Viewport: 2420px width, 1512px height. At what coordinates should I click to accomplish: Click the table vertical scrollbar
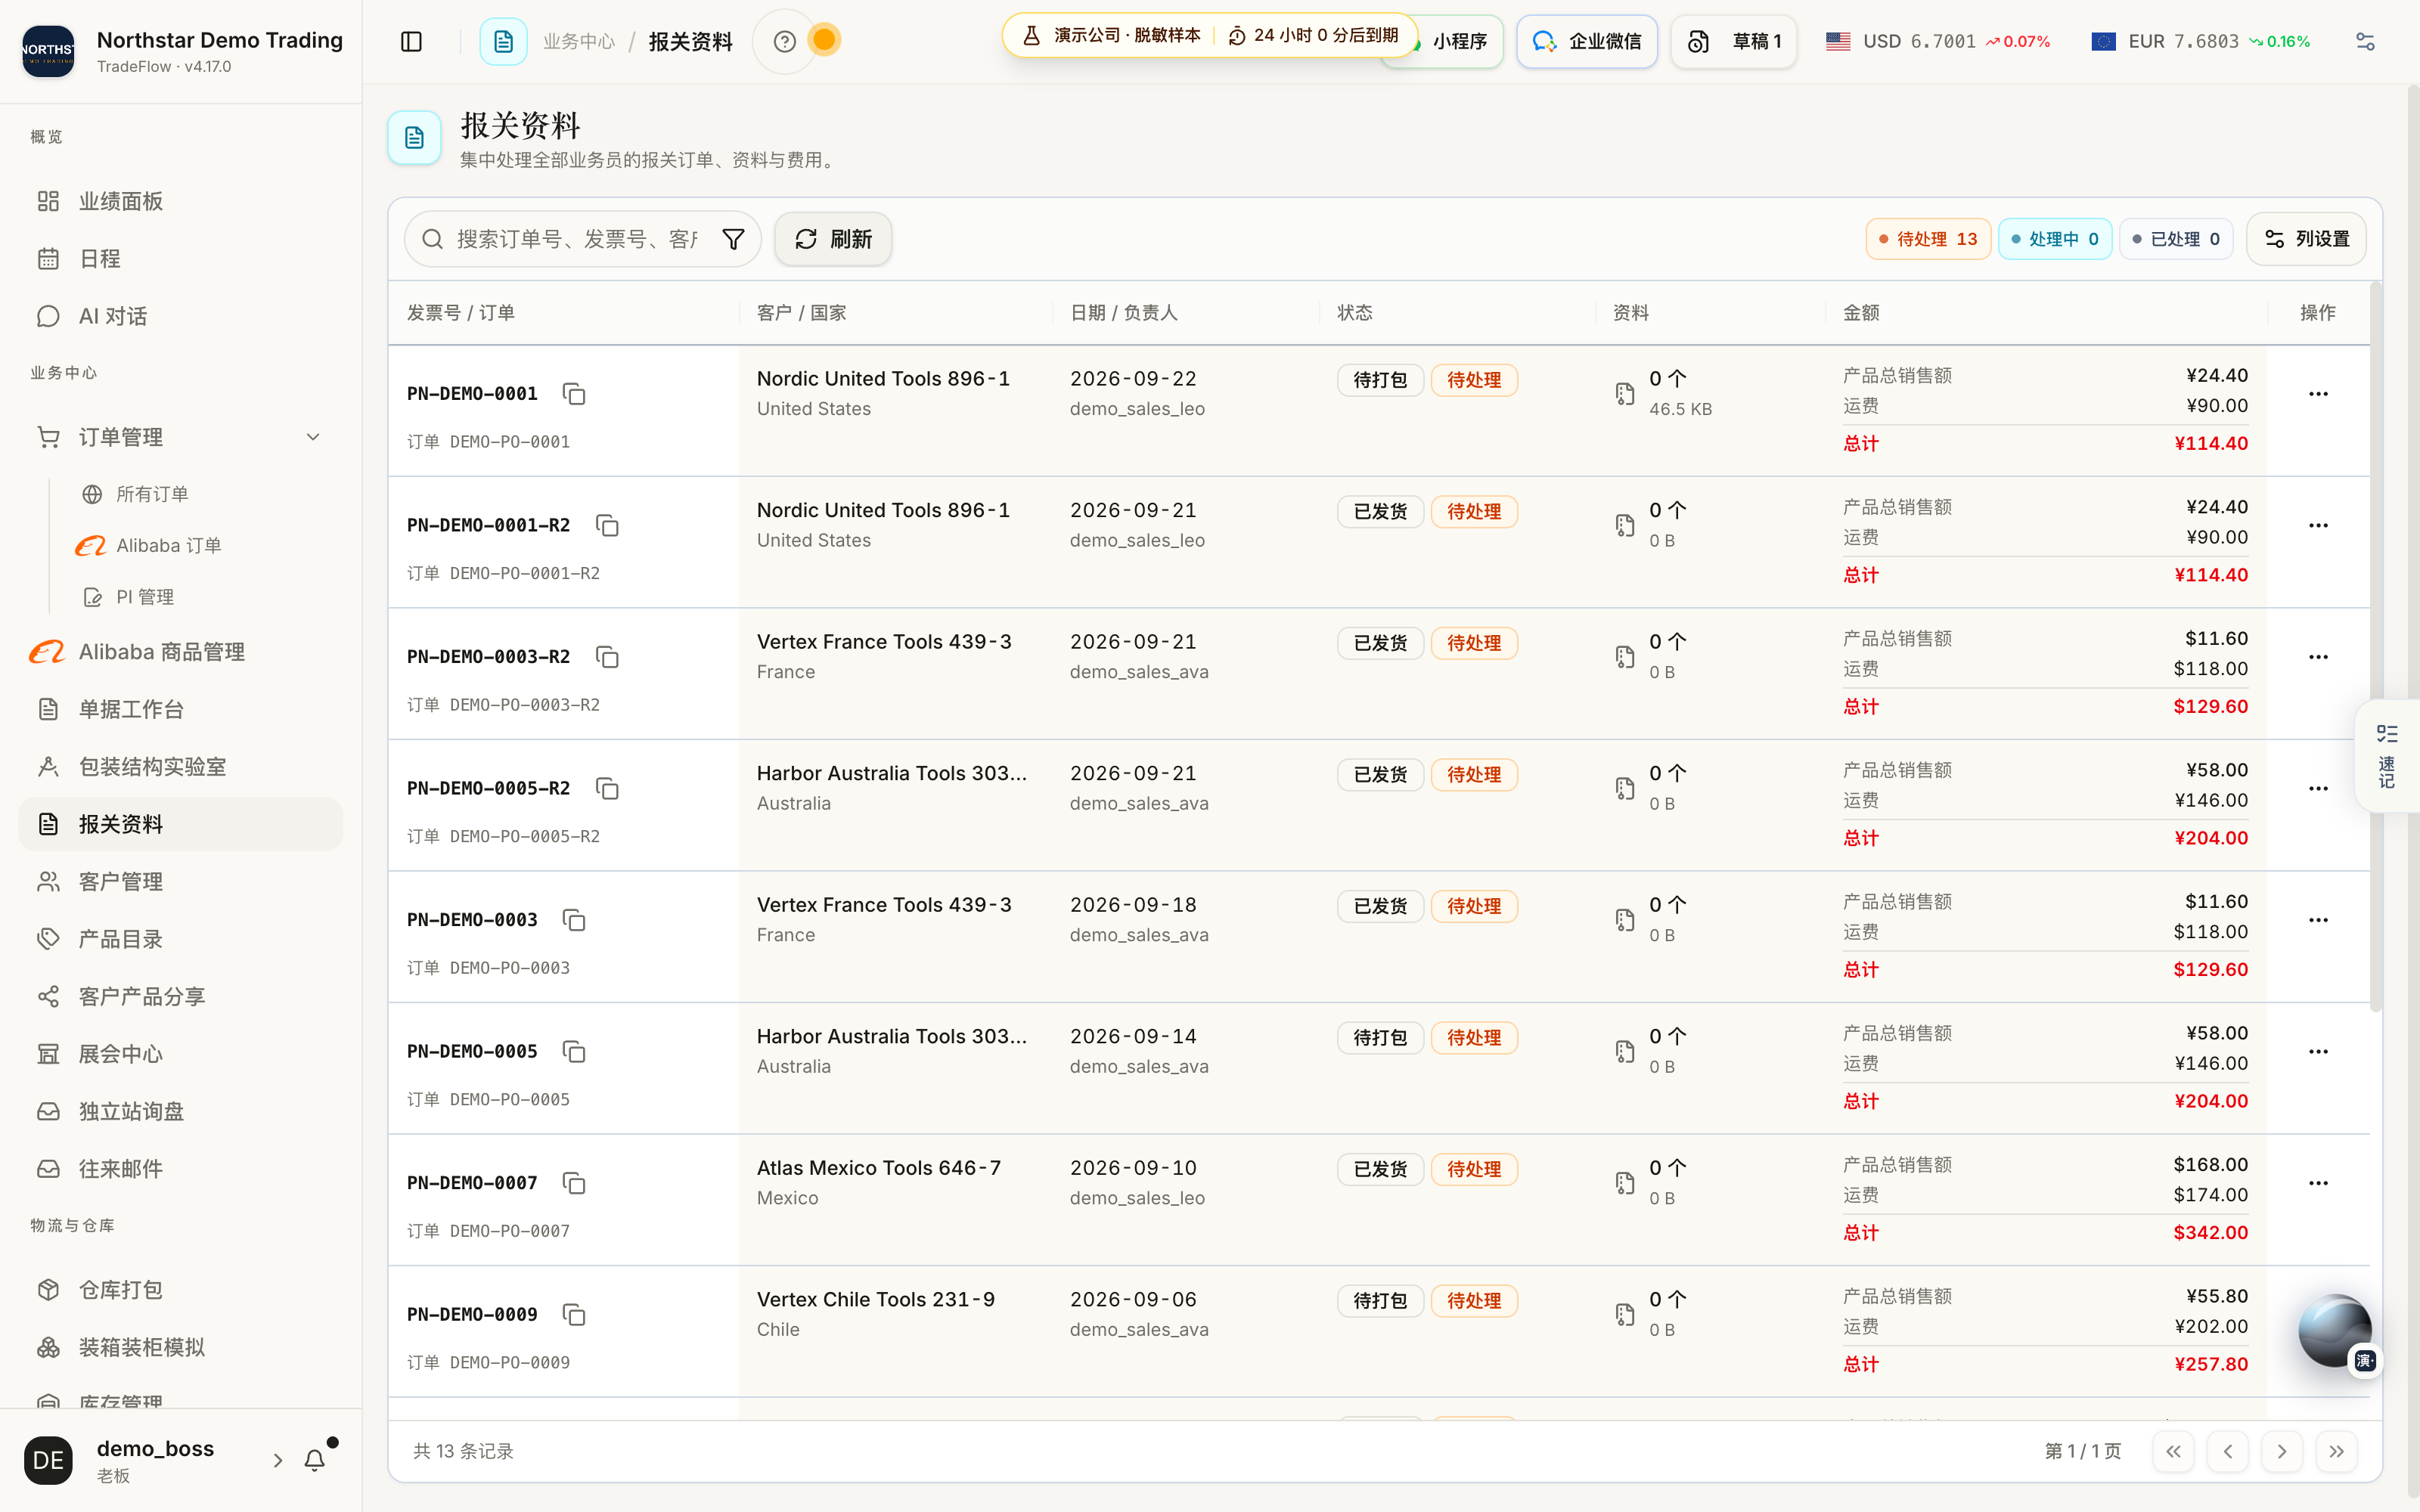coord(2376,646)
